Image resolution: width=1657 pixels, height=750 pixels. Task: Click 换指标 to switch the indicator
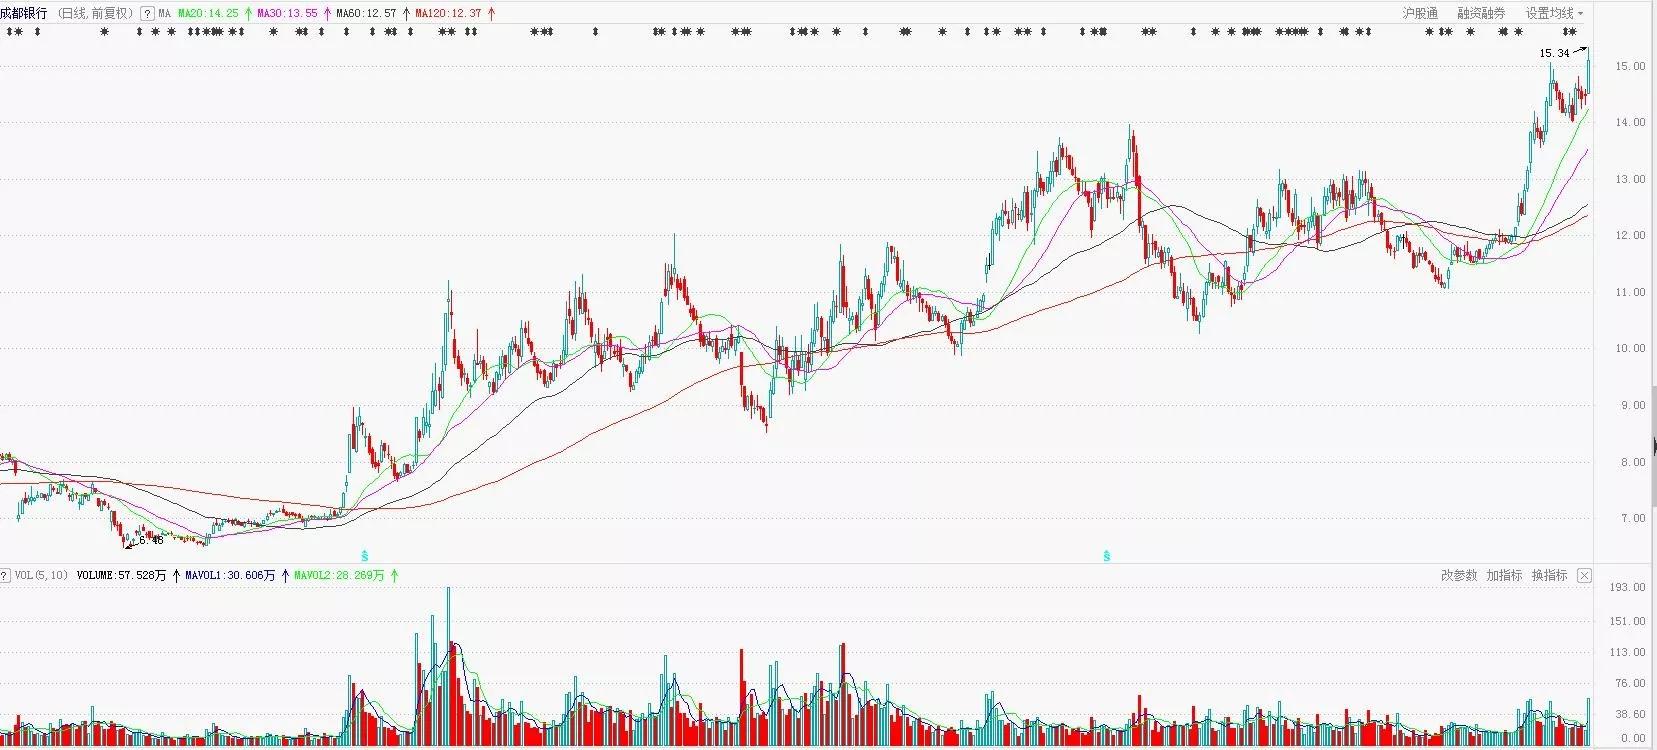point(1549,576)
